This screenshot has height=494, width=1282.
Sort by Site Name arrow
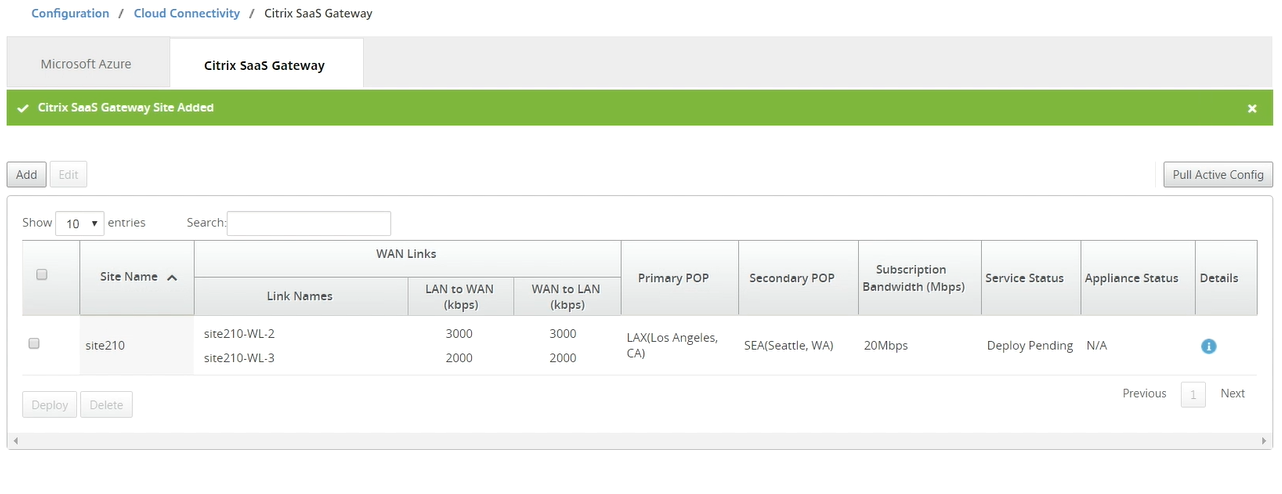click(x=172, y=277)
